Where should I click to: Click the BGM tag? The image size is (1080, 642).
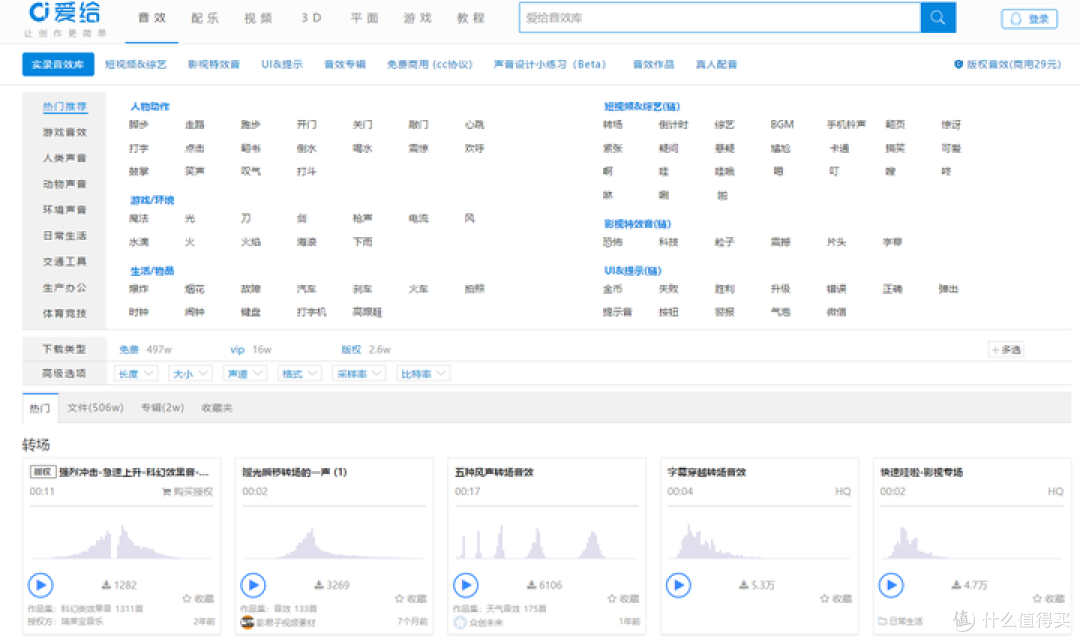click(782, 125)
